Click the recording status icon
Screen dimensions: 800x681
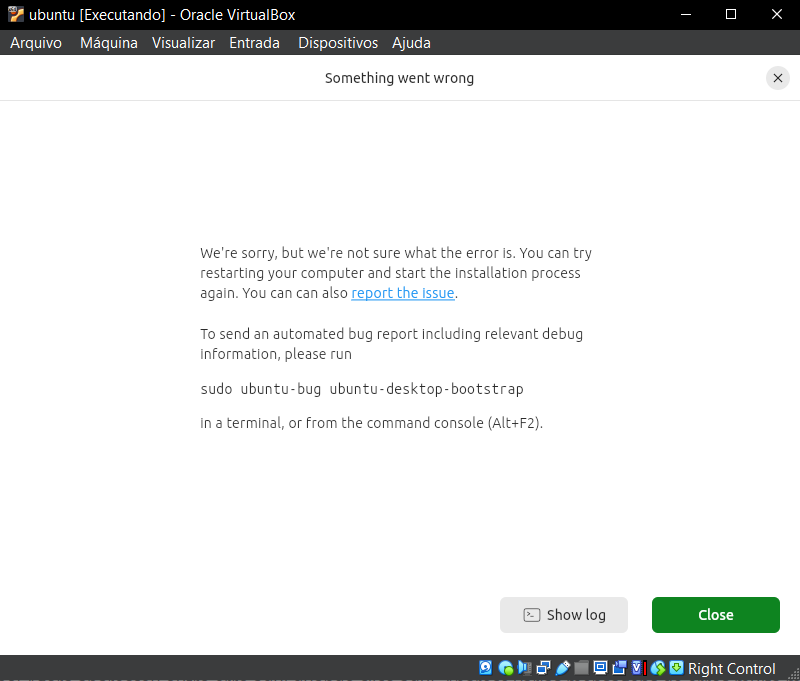[x=619, y=668]
